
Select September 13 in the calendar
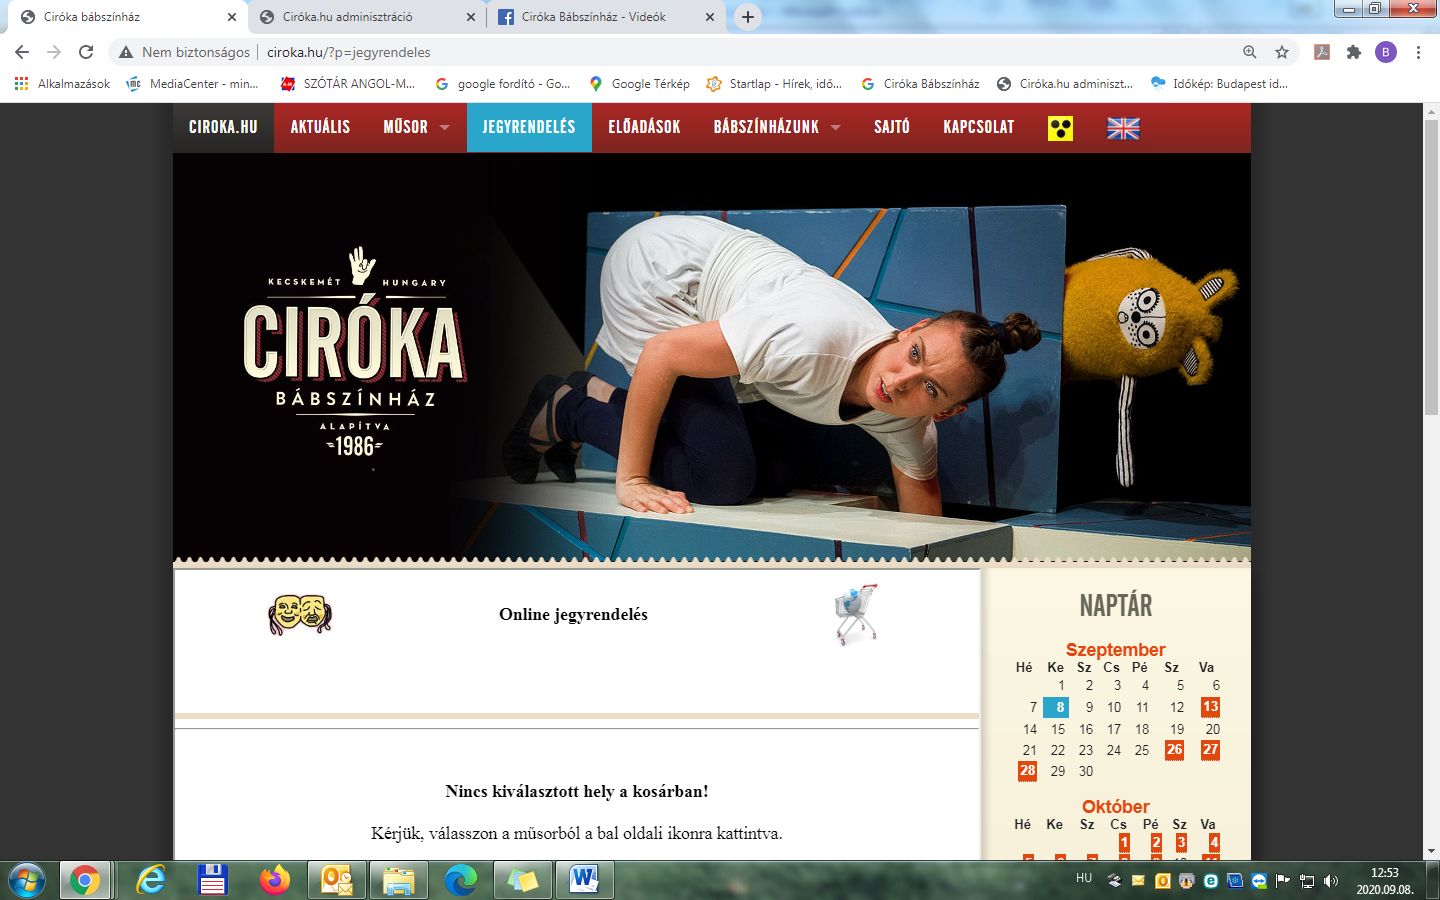point(1210,707)
